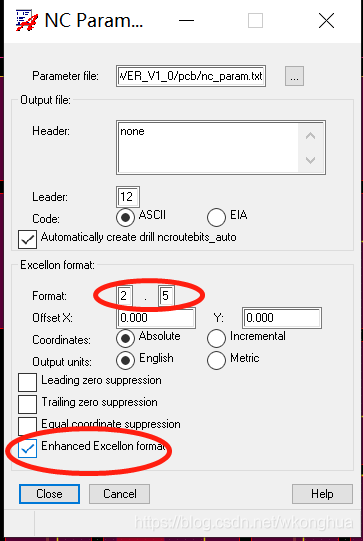Screen dimensions: 363x541
Task: Close the dialog with the X icon
Action: pyautogui.click(x=326, y=21)
